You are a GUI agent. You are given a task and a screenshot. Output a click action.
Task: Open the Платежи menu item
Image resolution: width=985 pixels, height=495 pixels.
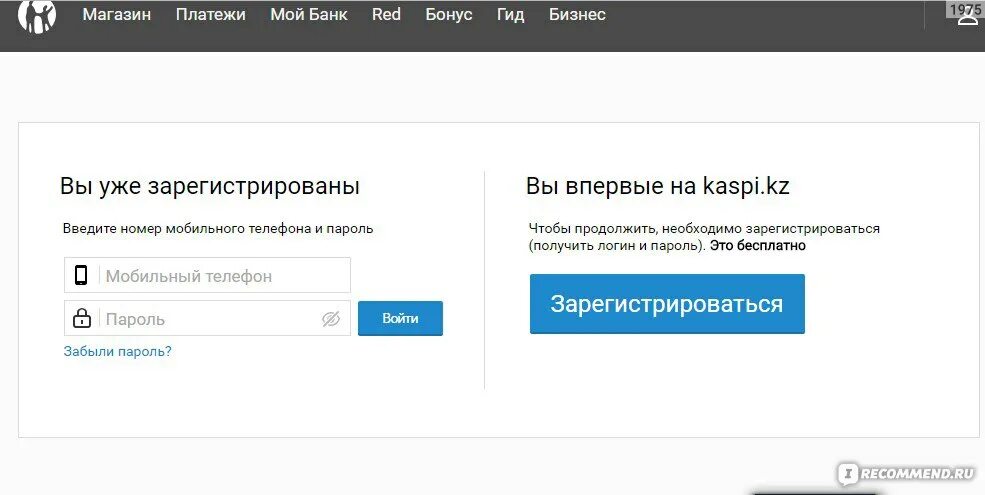[x=210, y=14]
